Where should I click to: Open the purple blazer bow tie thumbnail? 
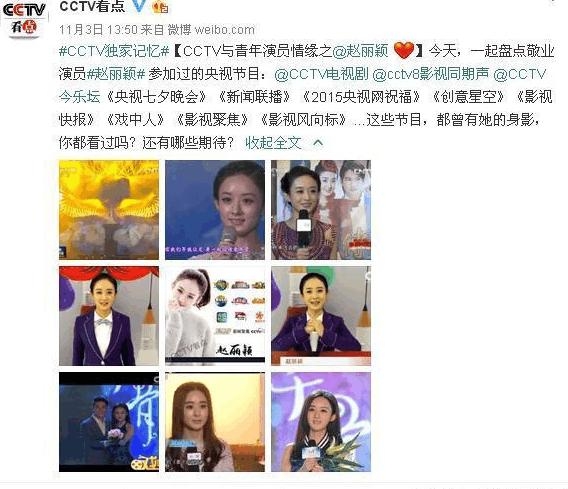pos(109,316)
